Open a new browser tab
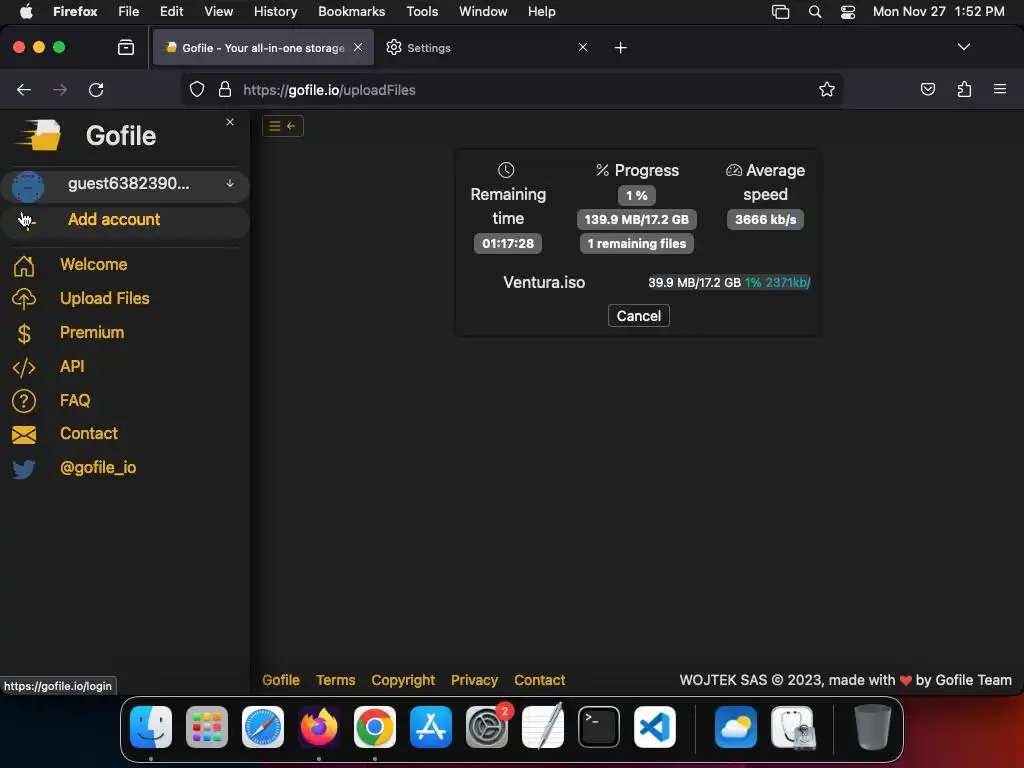The height and width of the screenshot is (768, 1024). coord(620,48)
